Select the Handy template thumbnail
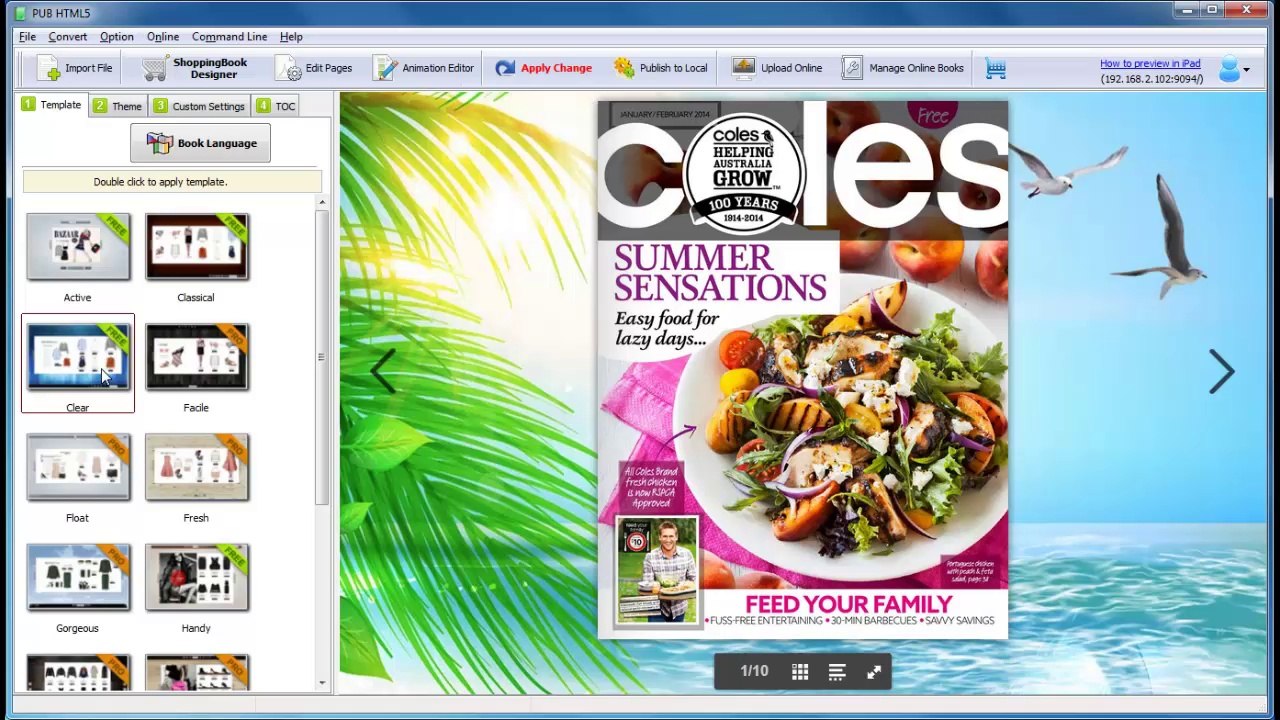 tap(196, 577)
